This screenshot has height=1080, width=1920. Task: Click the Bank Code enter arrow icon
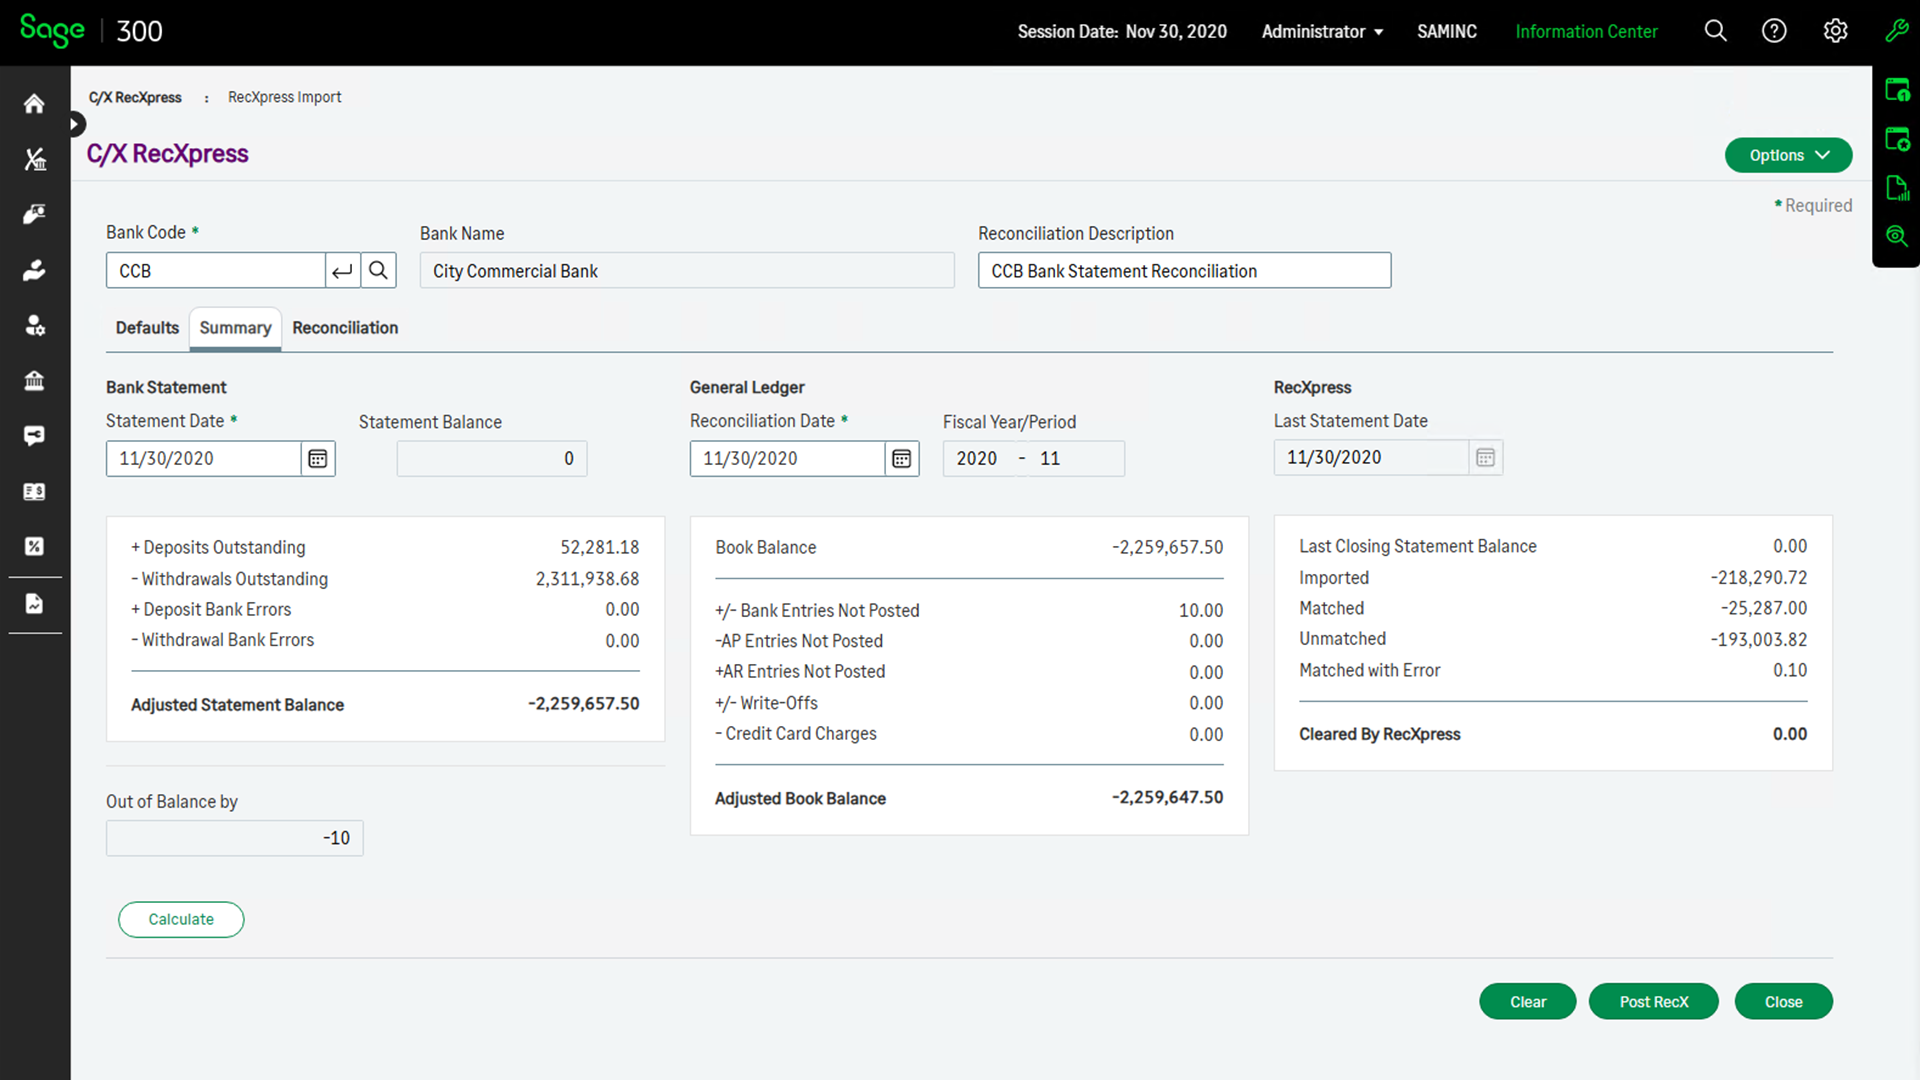tap(342, 270)
